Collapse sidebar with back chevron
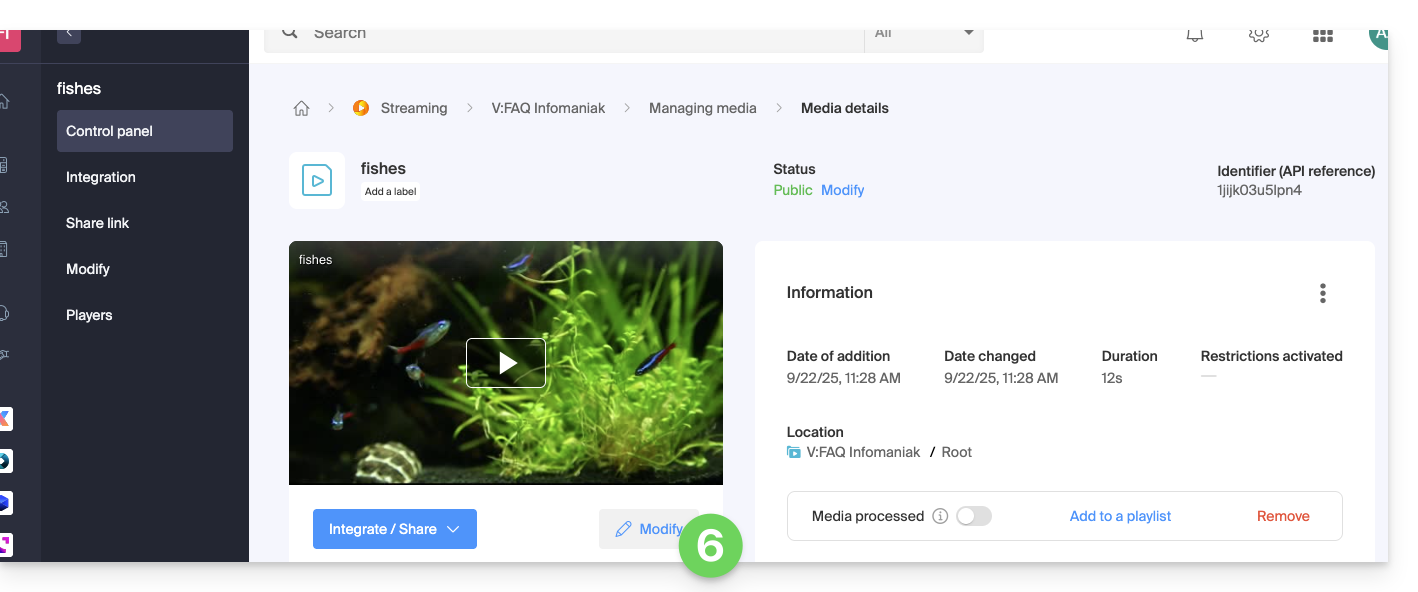 pyautogui.click(x=69, y=34)
